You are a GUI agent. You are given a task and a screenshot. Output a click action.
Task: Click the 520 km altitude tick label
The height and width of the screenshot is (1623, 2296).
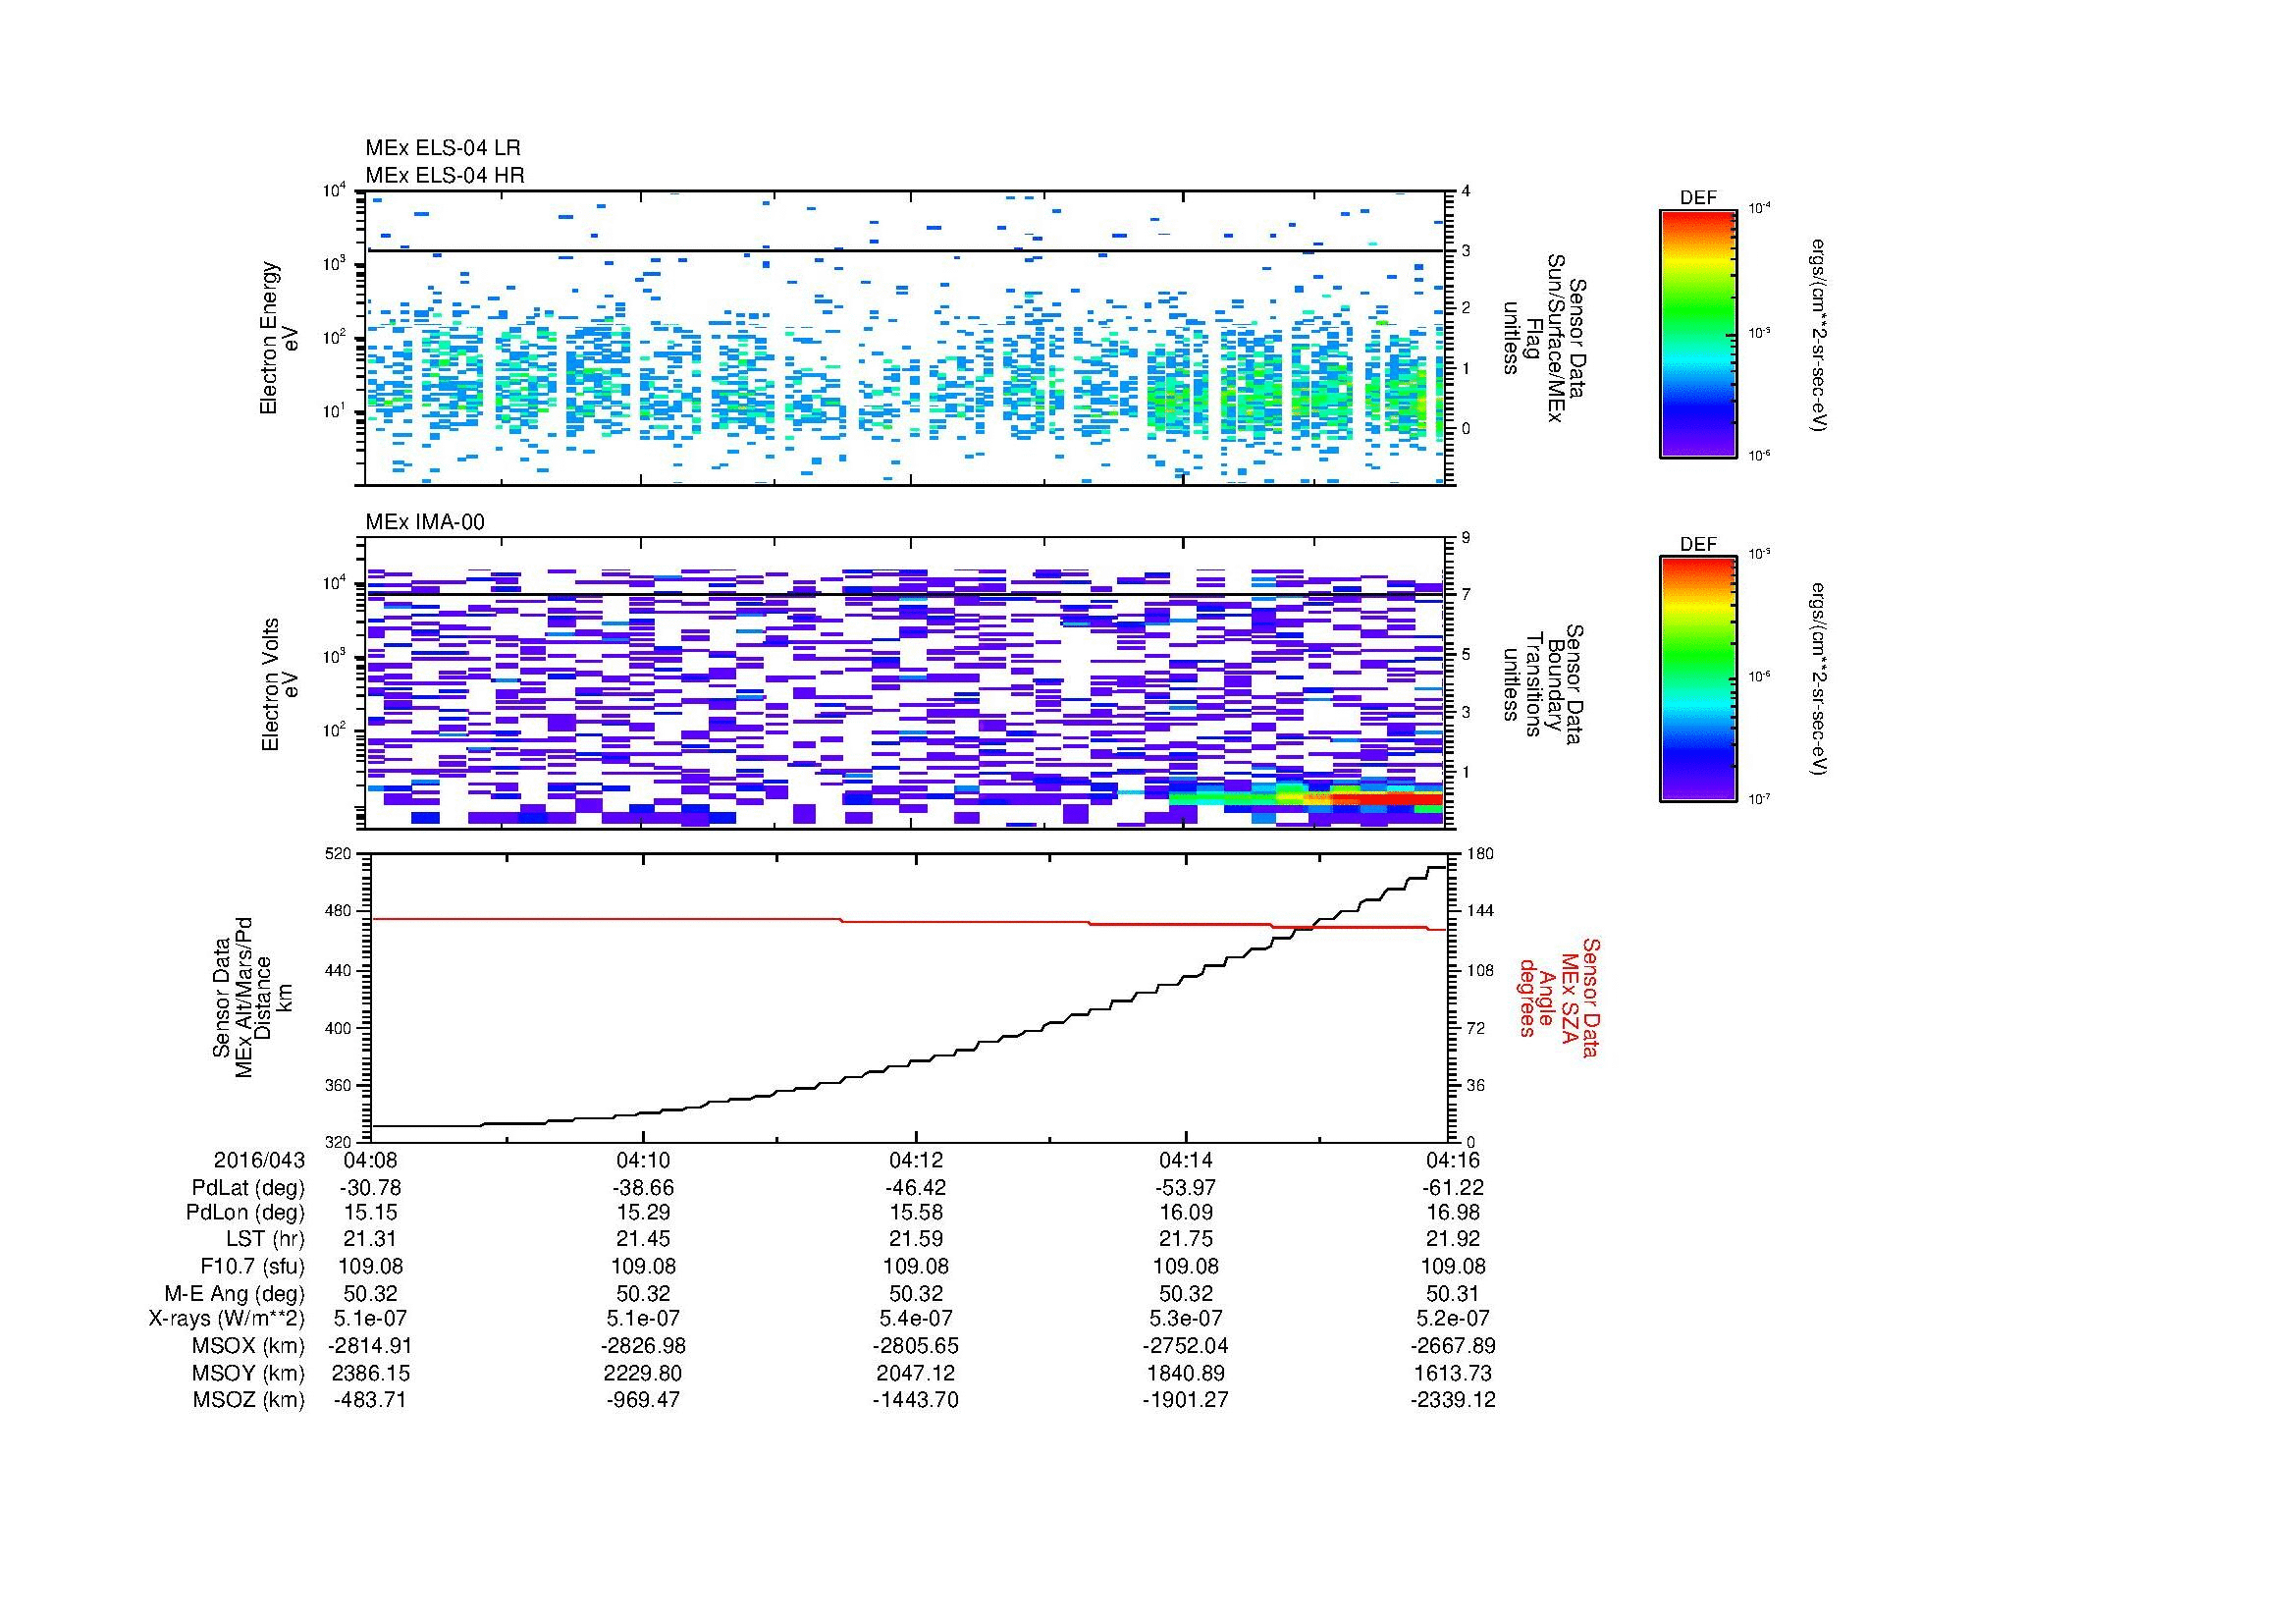coord(340,854)
